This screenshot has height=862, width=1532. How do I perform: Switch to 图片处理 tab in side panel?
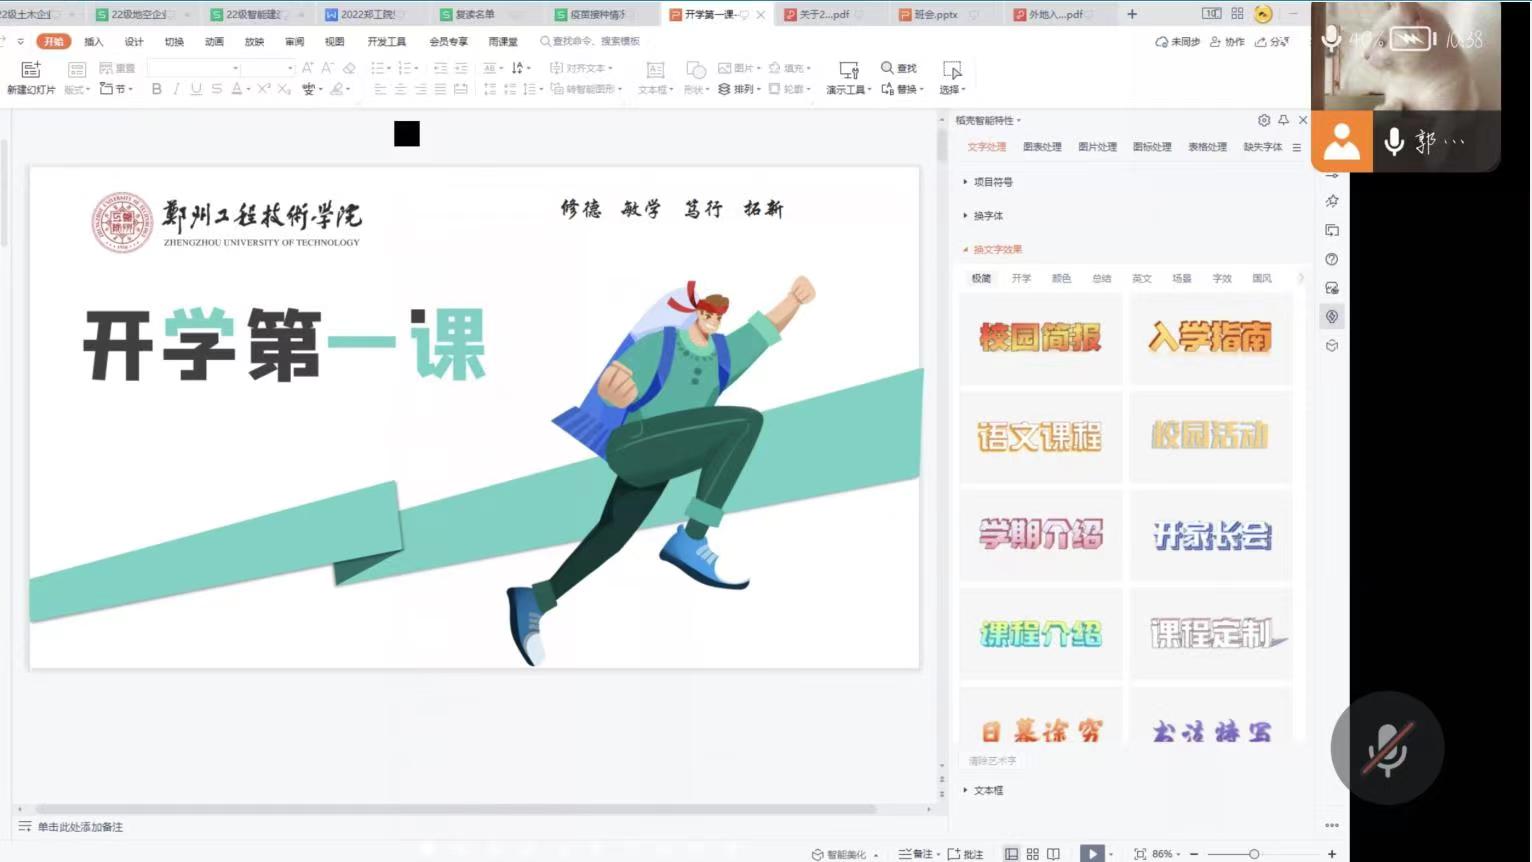[1097, 147]
